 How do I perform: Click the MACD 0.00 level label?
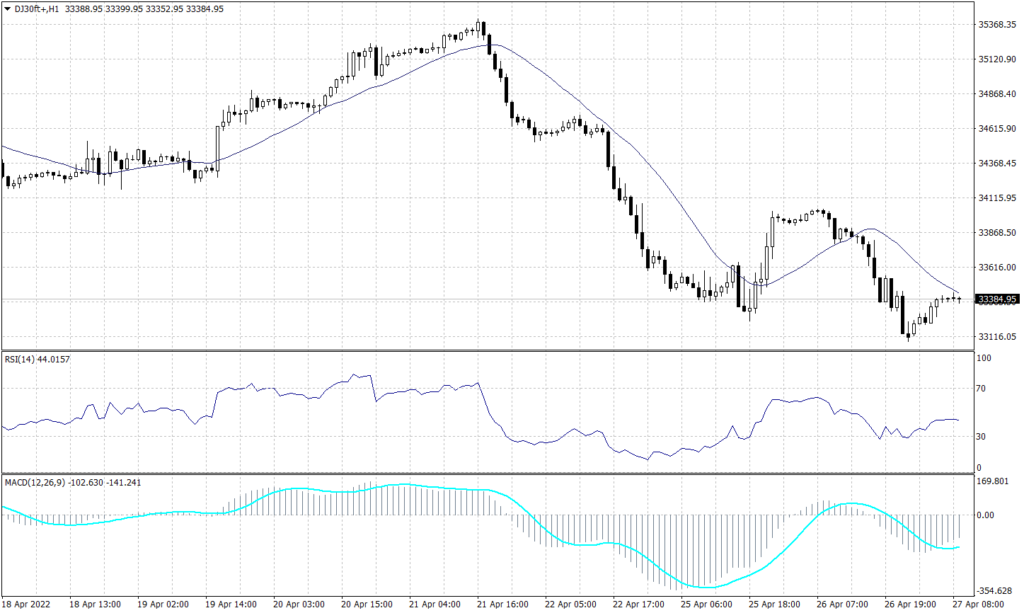tap(986, 516)
